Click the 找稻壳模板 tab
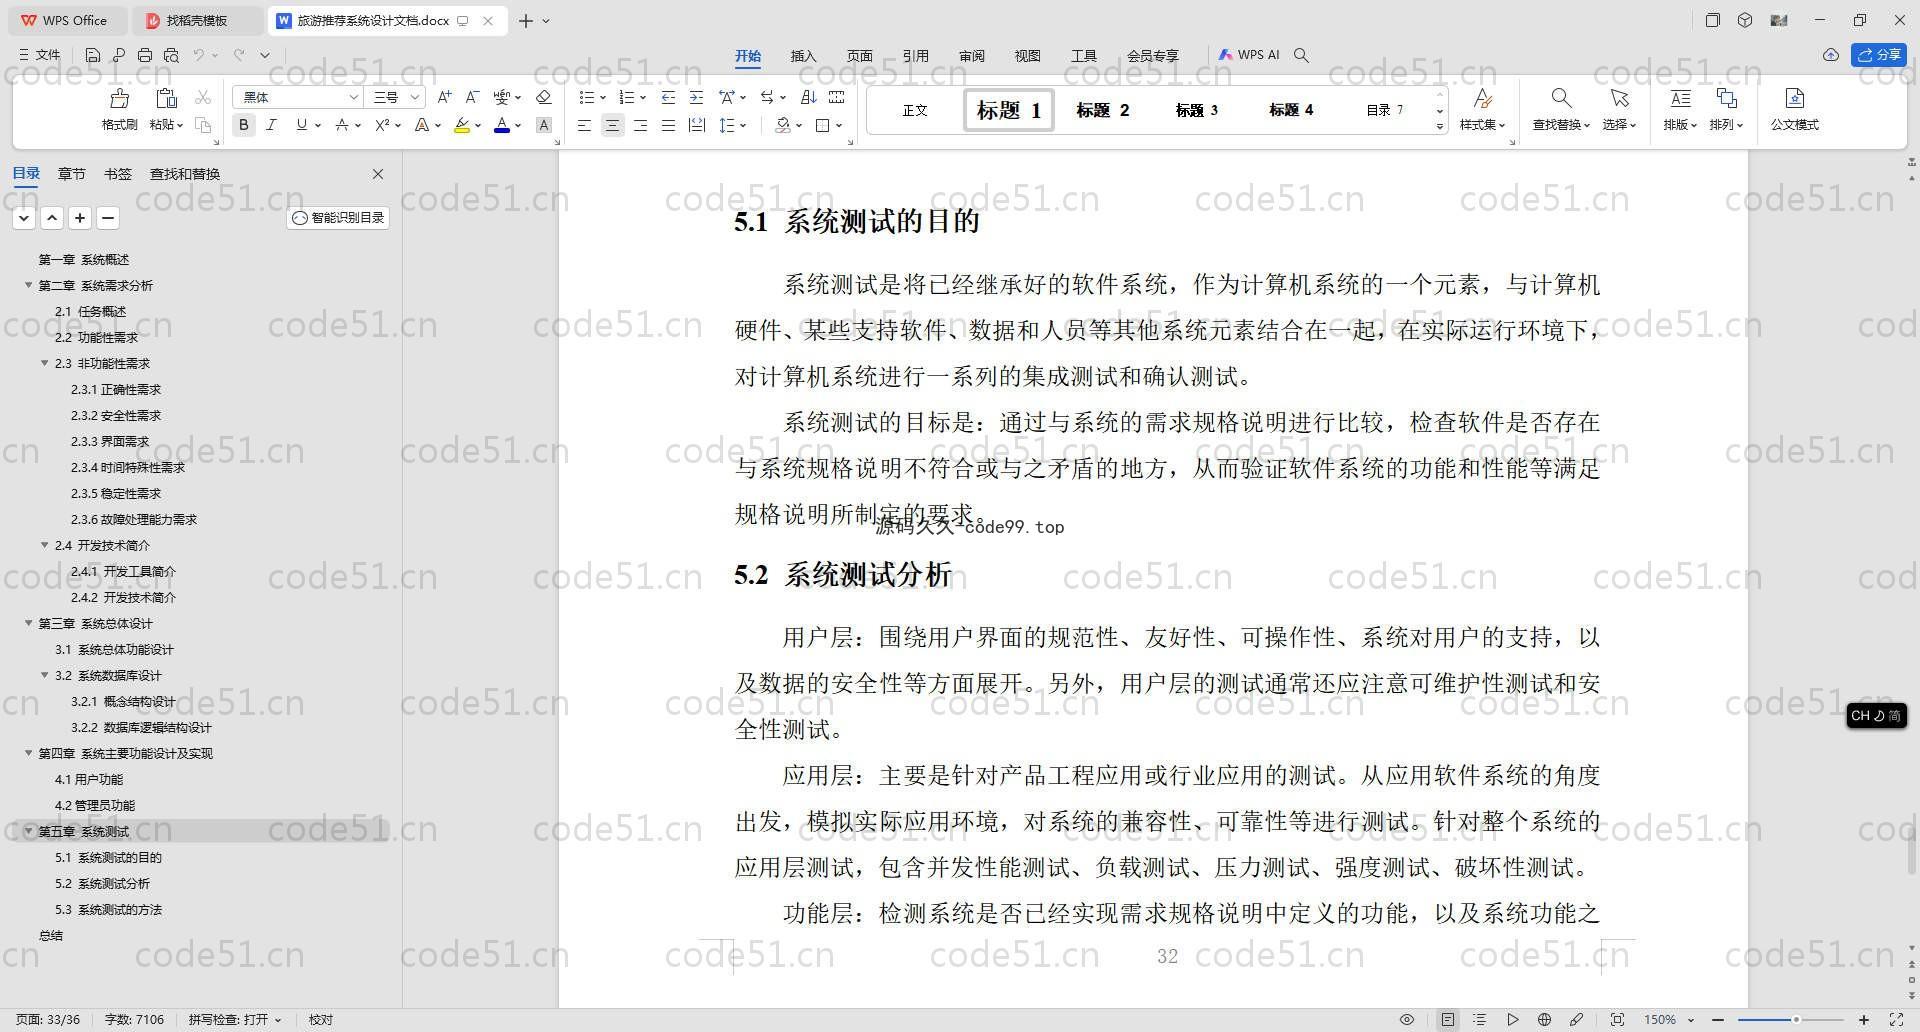The height and width of the screenshot is (1032, 1920). tap(196, 20)
